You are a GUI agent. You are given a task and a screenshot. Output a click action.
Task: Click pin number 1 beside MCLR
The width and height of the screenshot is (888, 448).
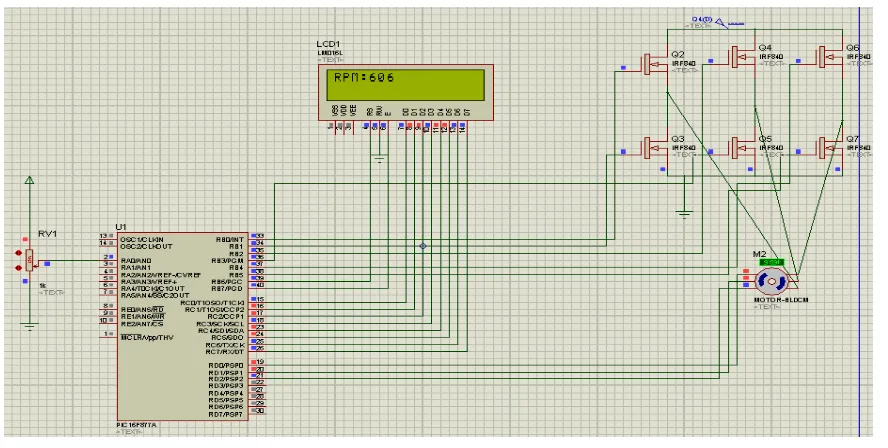click(106, 334)
